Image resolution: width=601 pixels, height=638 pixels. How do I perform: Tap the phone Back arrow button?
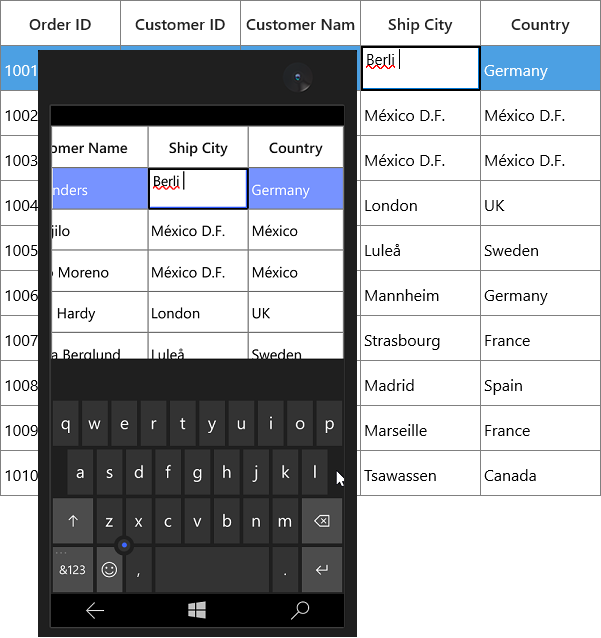tap(95, 610)
